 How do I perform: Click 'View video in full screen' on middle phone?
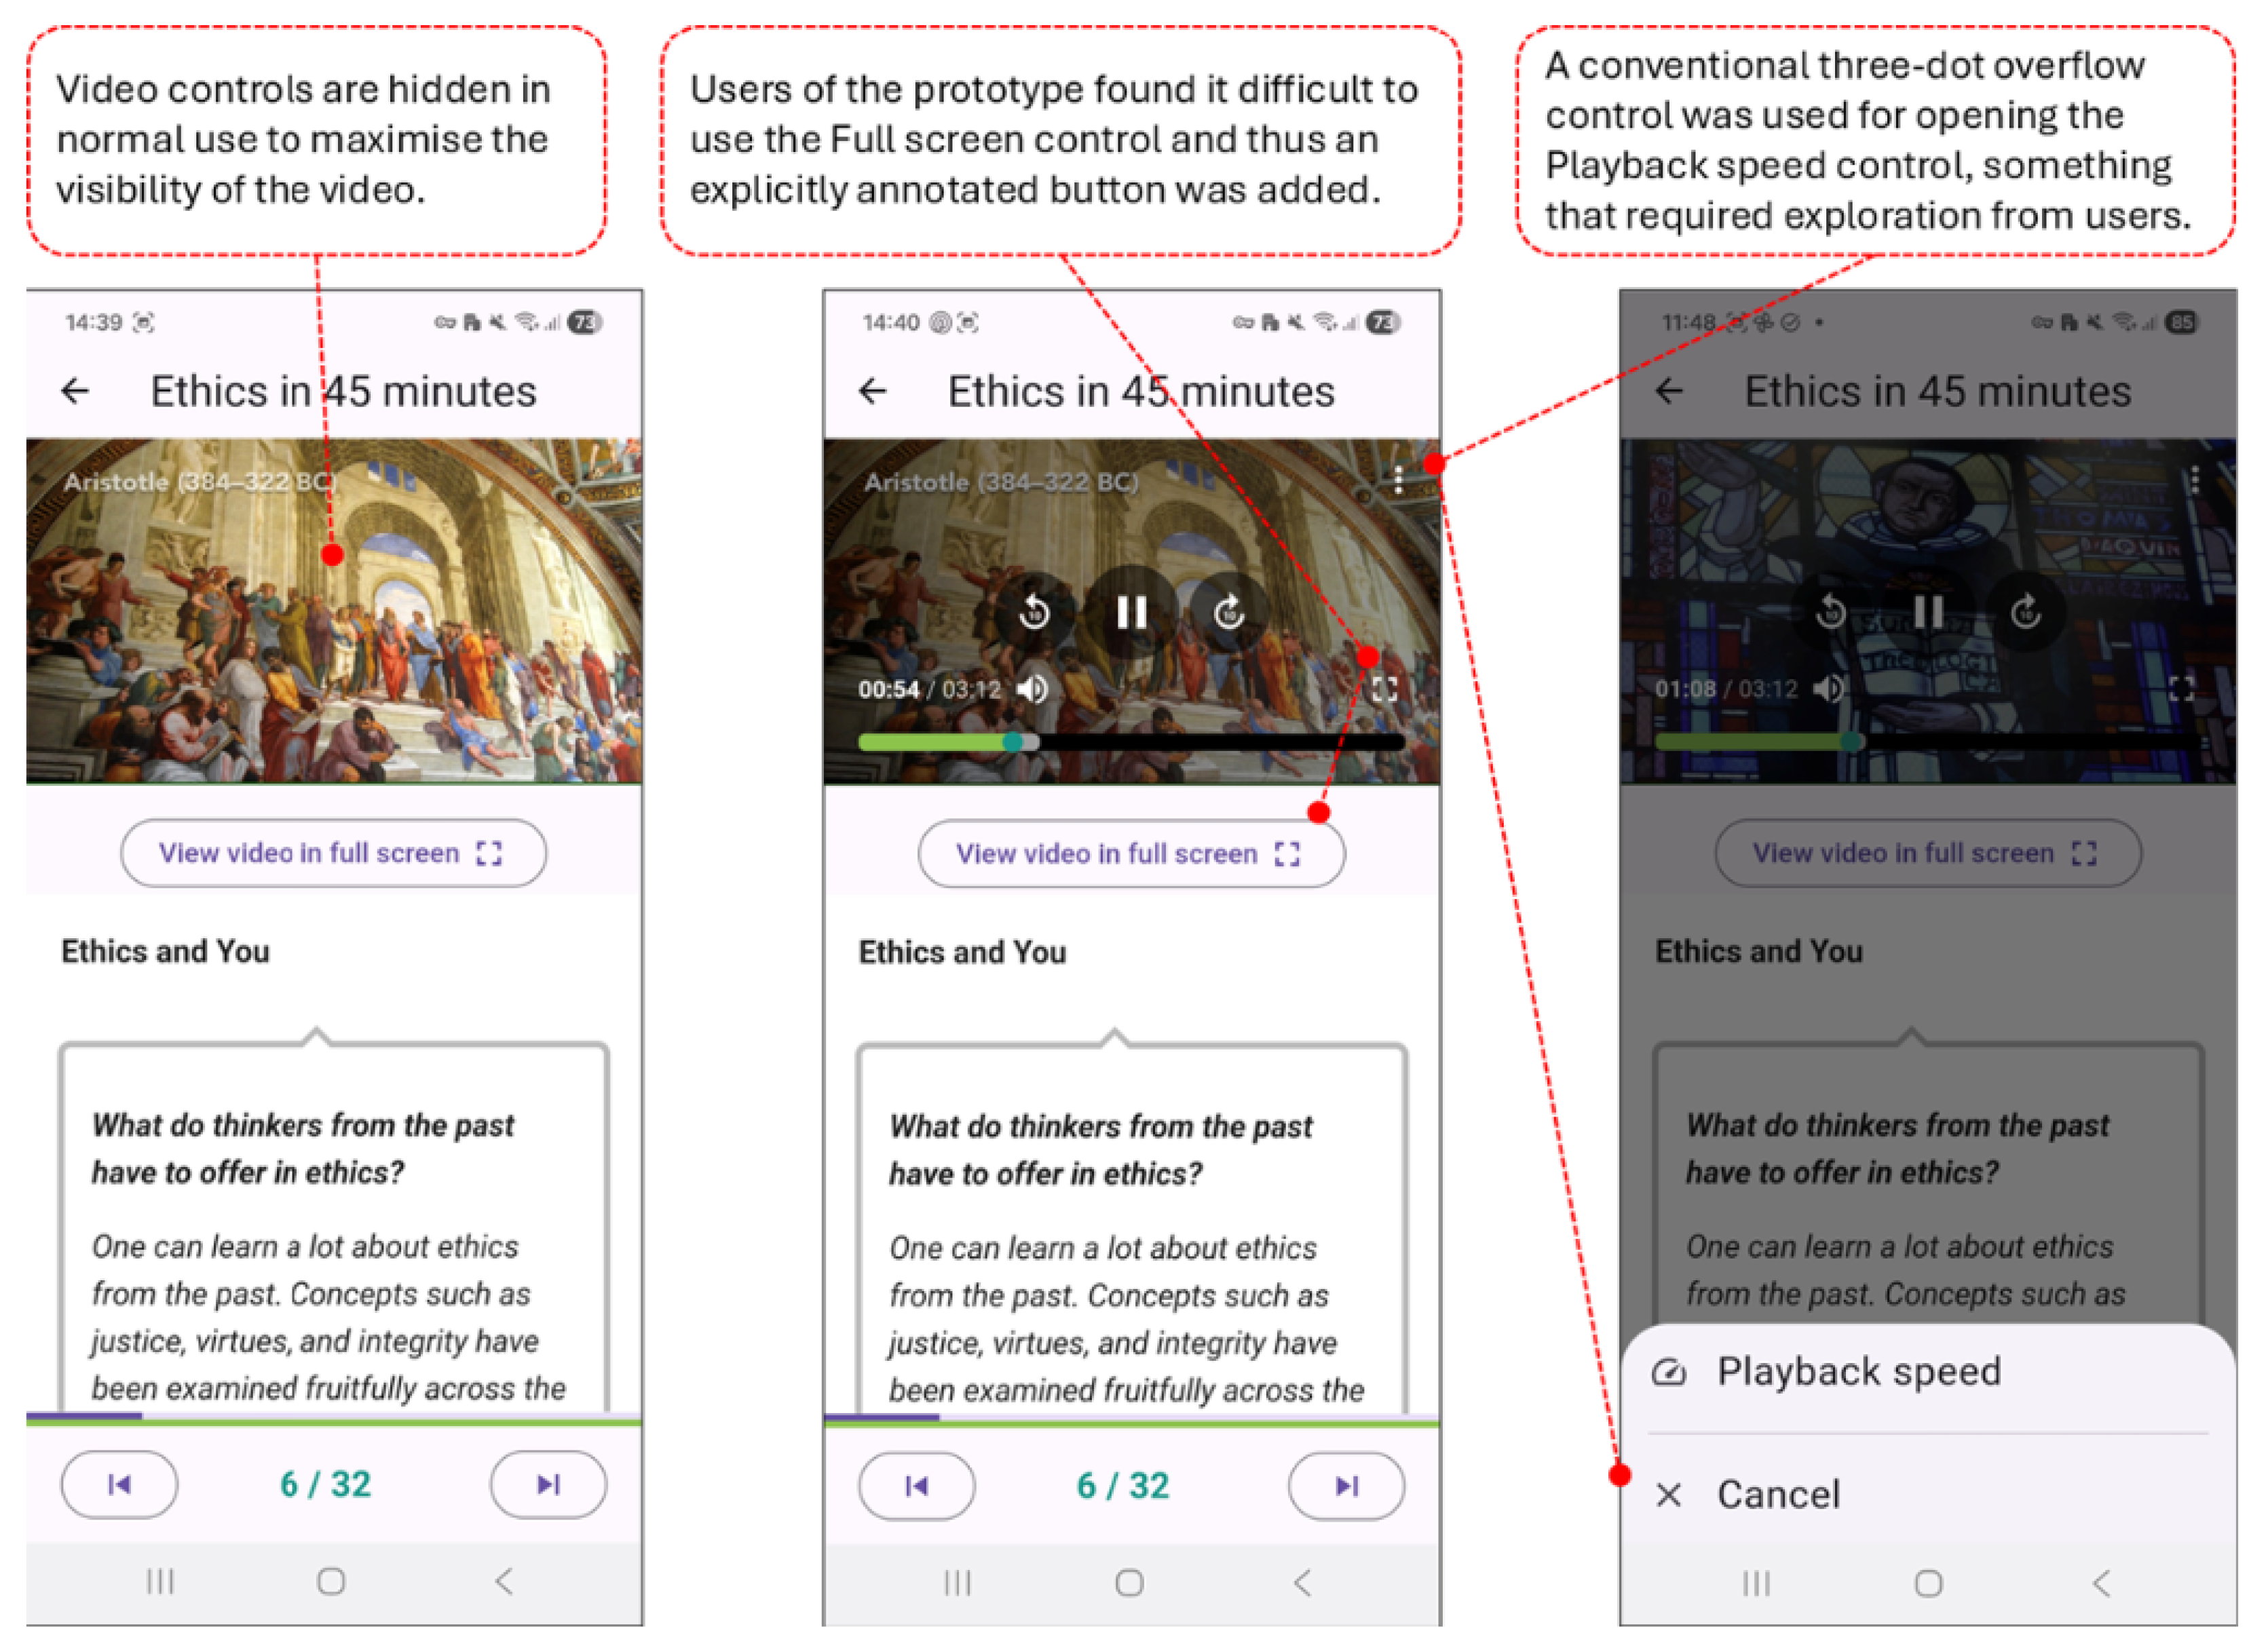pyautogui.click(x=1131, y=854)
